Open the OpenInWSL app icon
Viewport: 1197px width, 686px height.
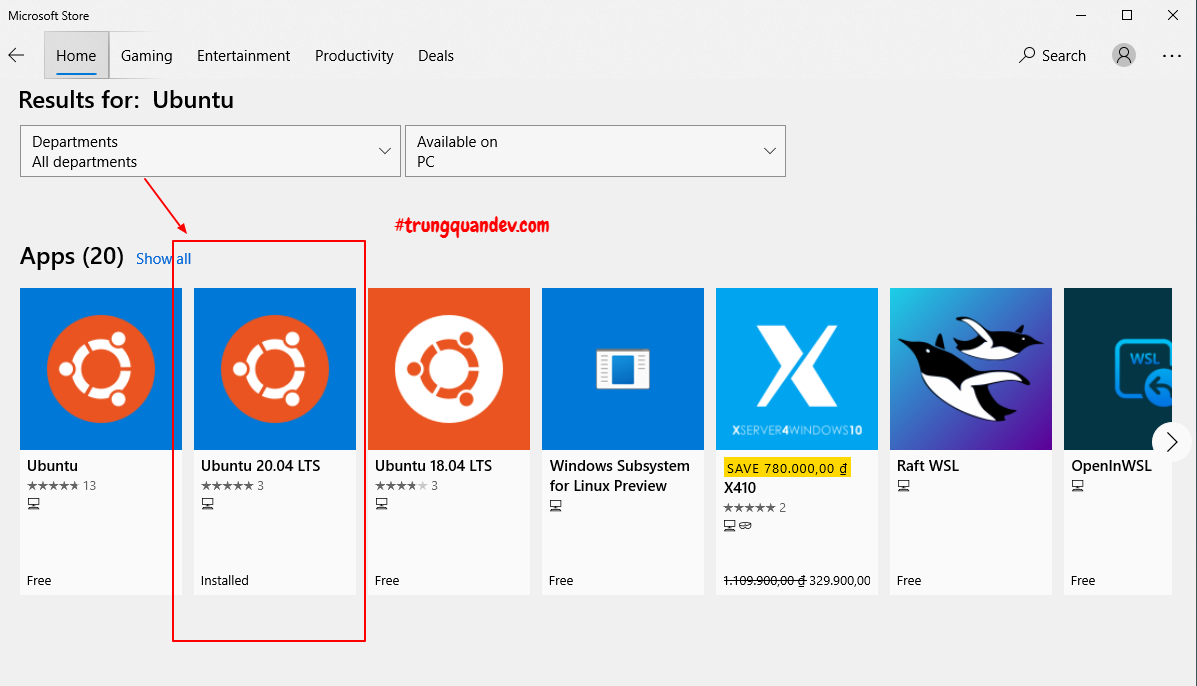pos(1118,369)
